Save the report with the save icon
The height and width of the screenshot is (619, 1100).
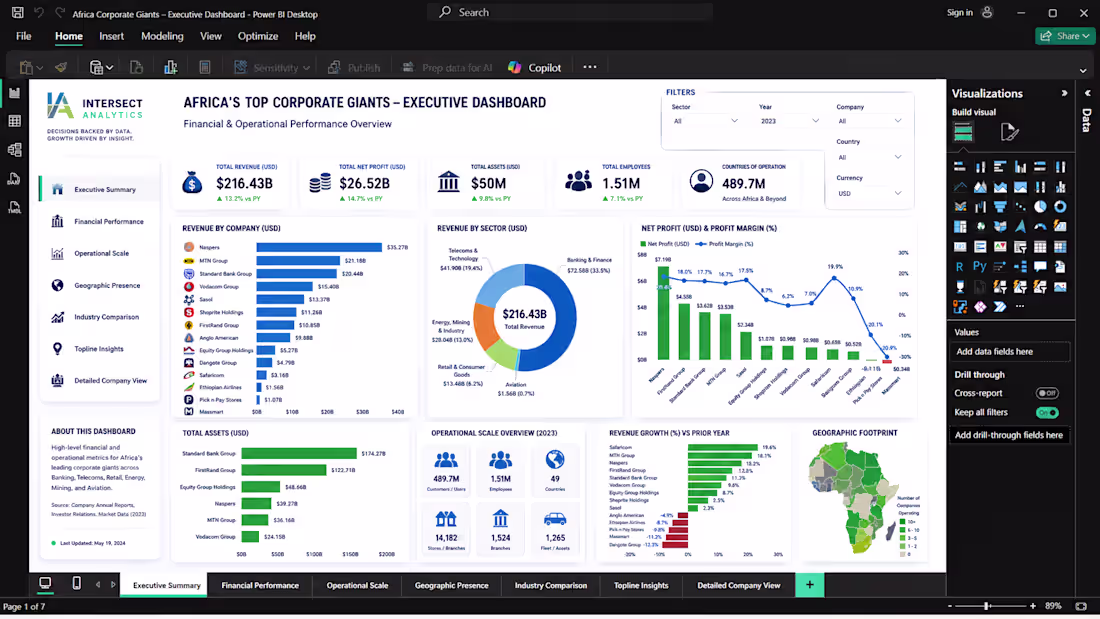[x=18, y=13]
